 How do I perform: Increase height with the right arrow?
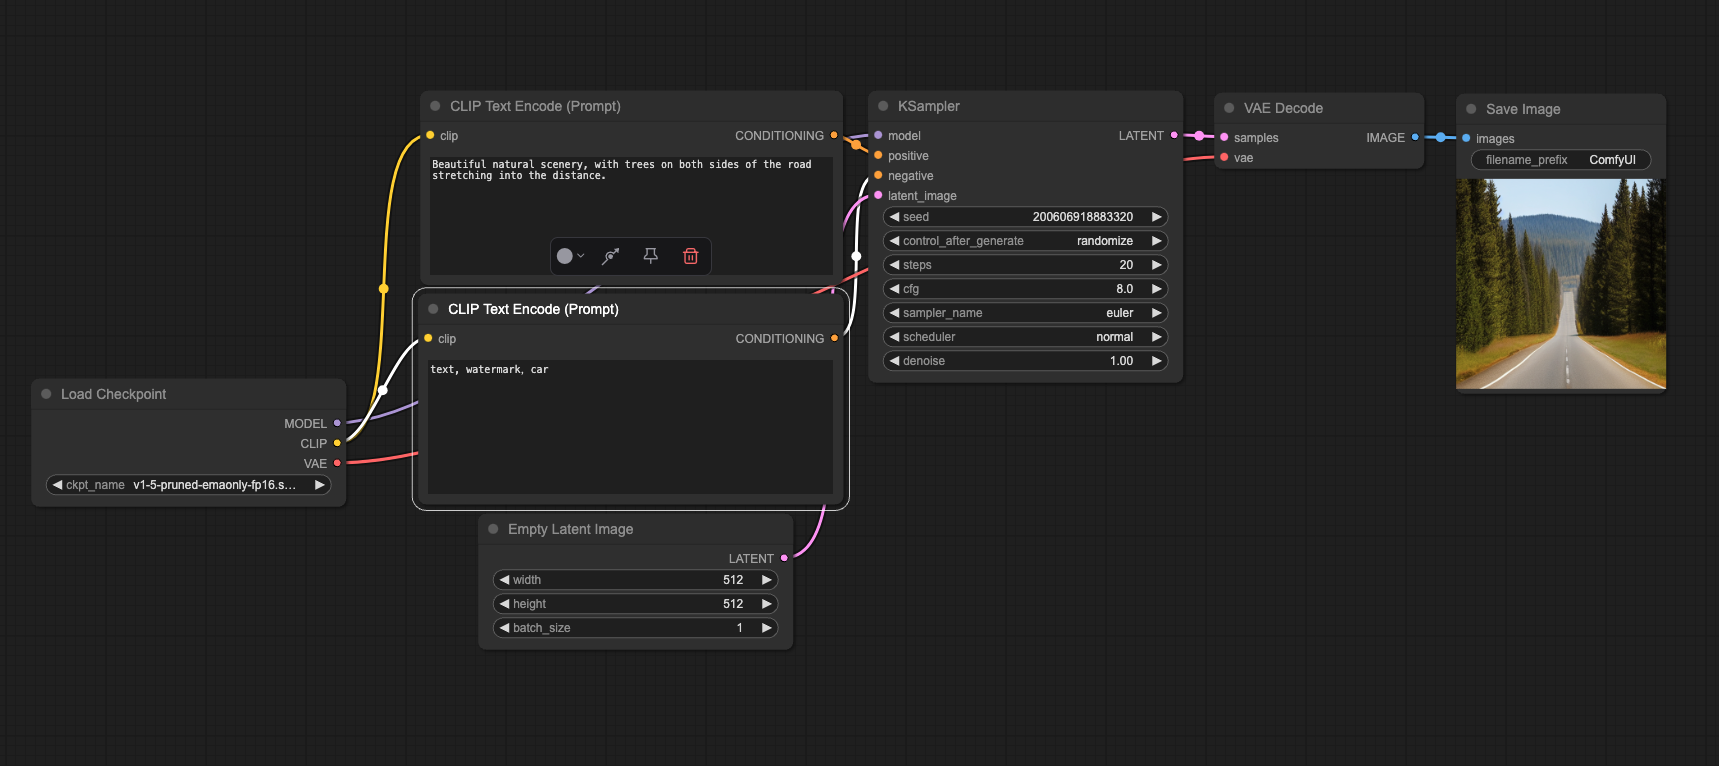767,604
